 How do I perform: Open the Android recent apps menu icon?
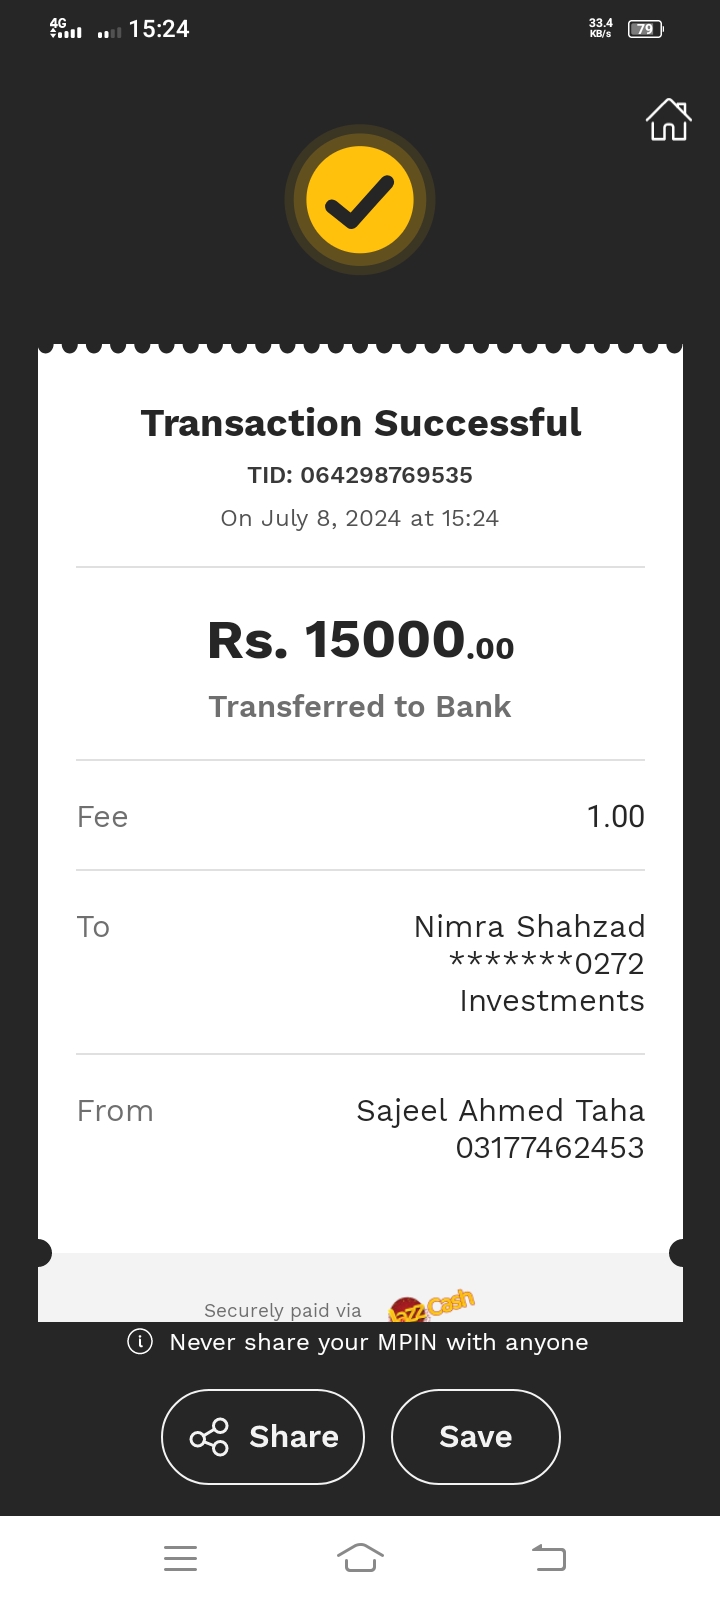(180, 1558)
